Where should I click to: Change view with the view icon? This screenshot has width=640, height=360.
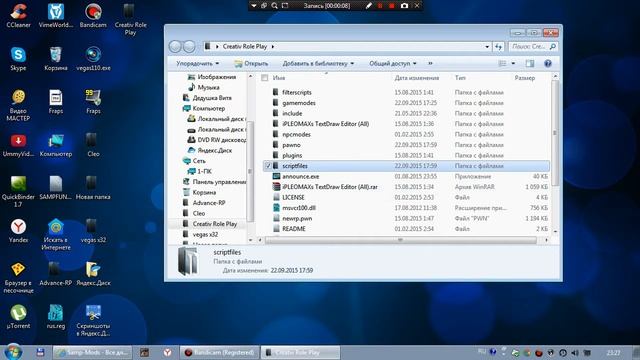502,63
